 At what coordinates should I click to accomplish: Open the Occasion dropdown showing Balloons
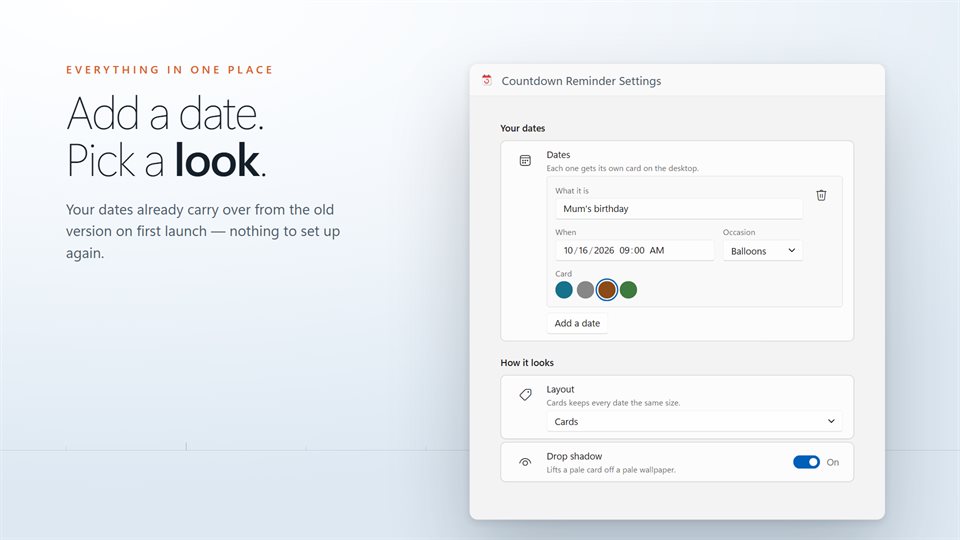click(762, 250)
